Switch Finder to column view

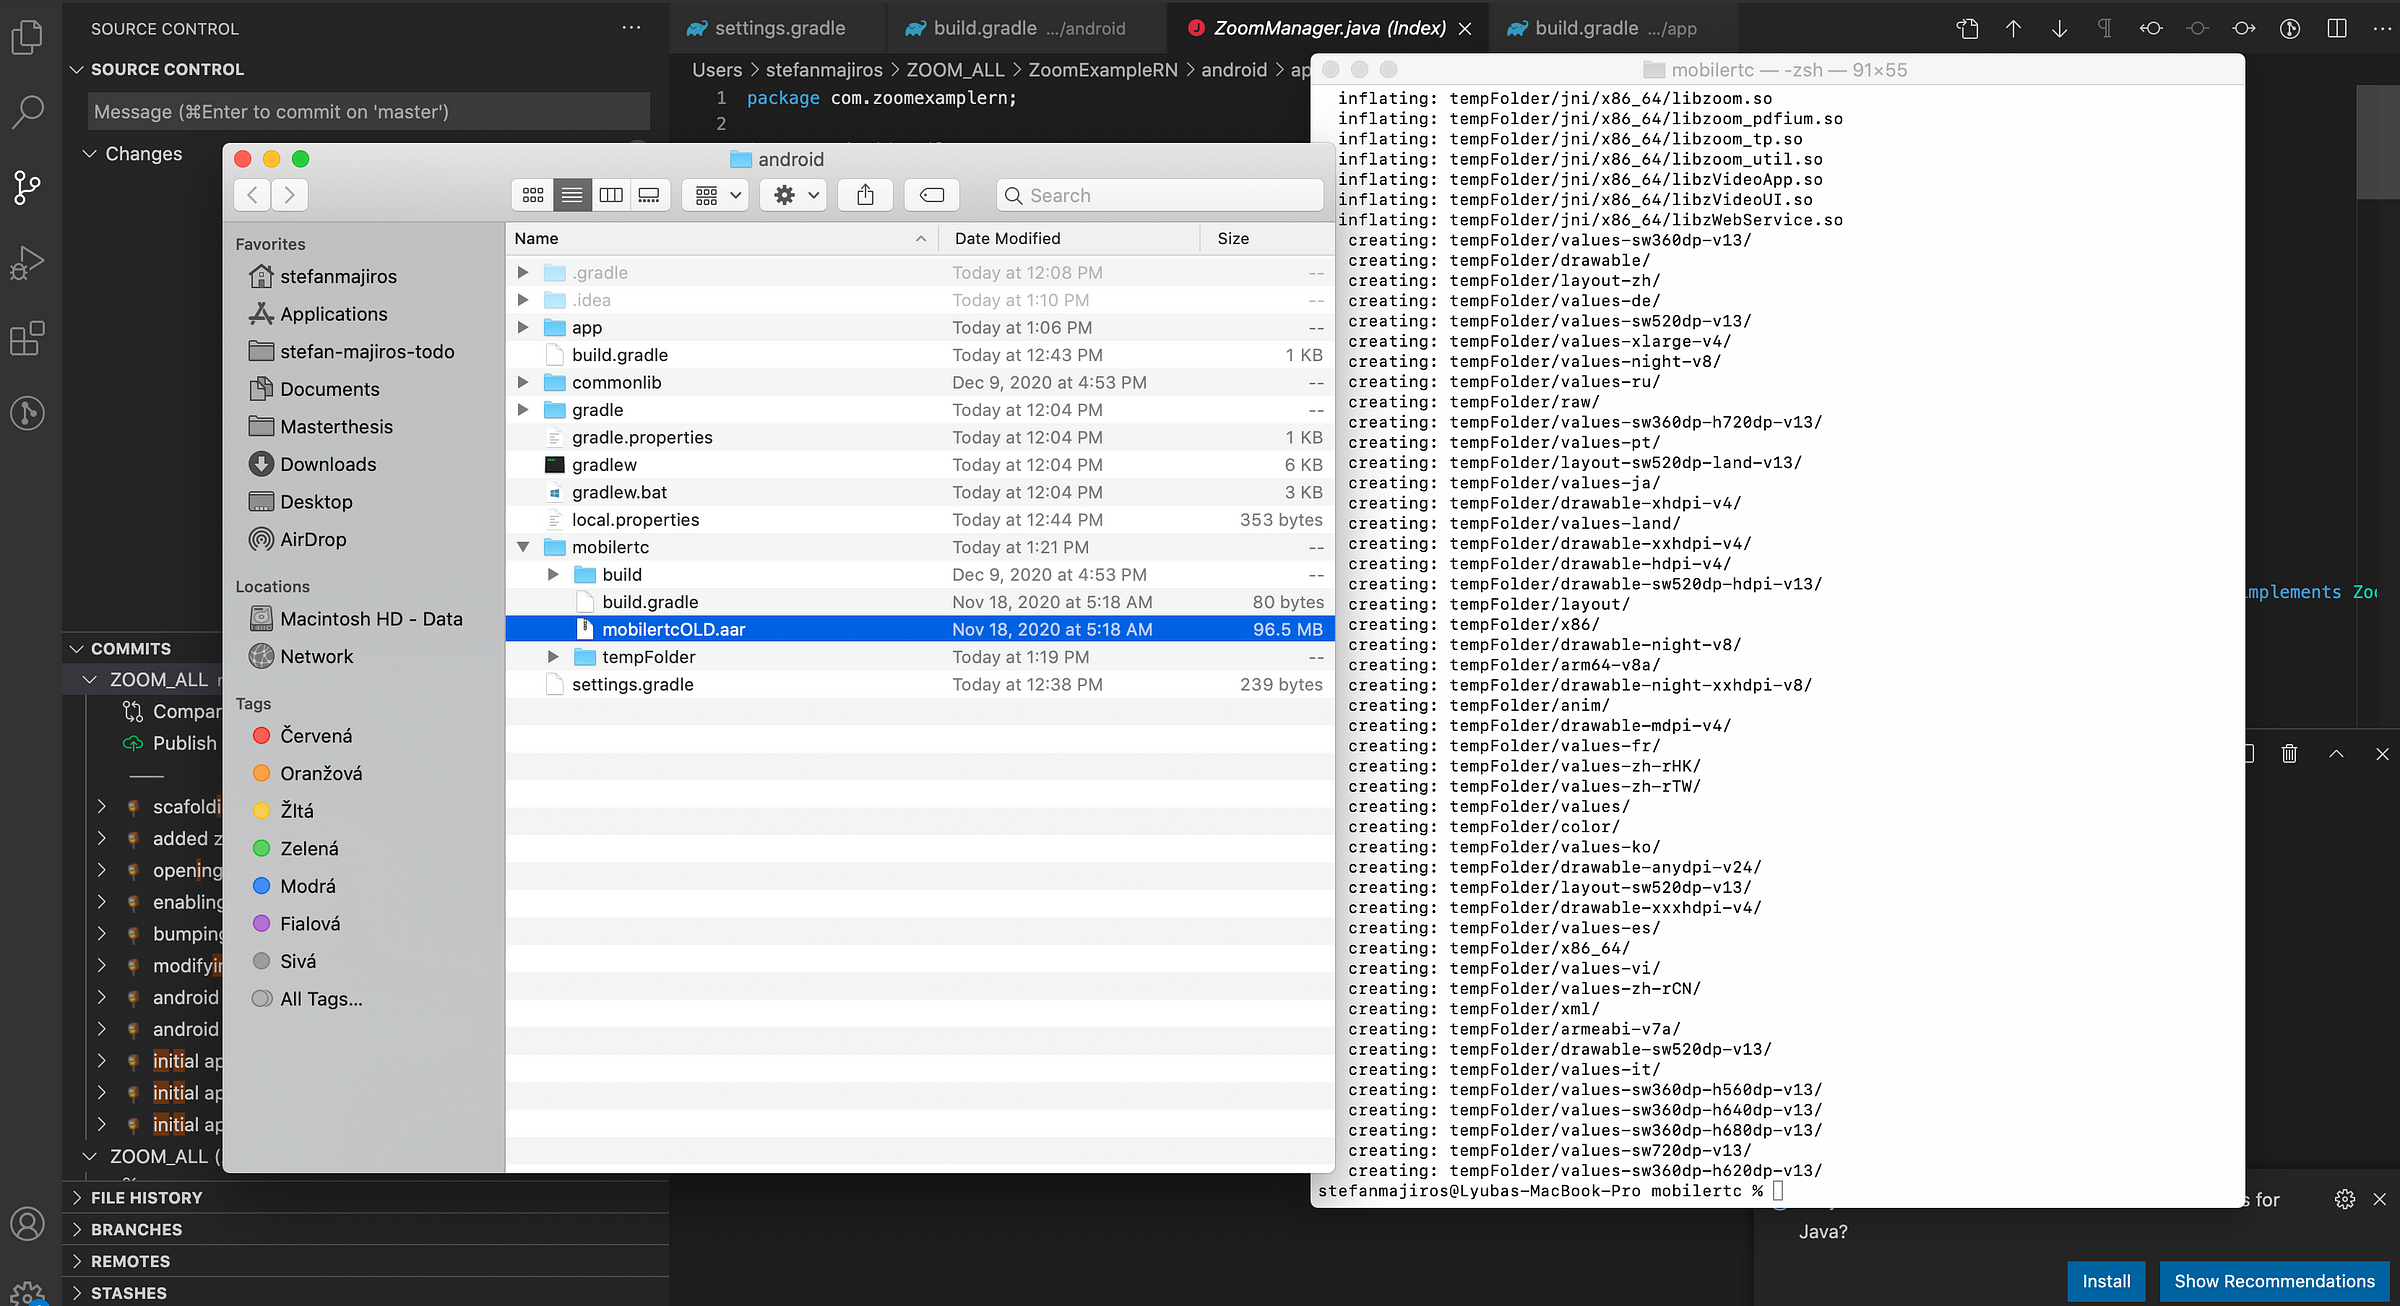[611, 195]
